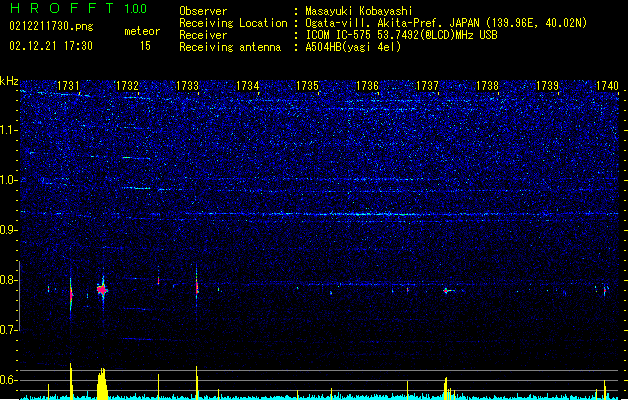629x400 pixels.
Task: Click the 0.9 frequency axis label
Action: pyautogui.click(x=9, y=230)
